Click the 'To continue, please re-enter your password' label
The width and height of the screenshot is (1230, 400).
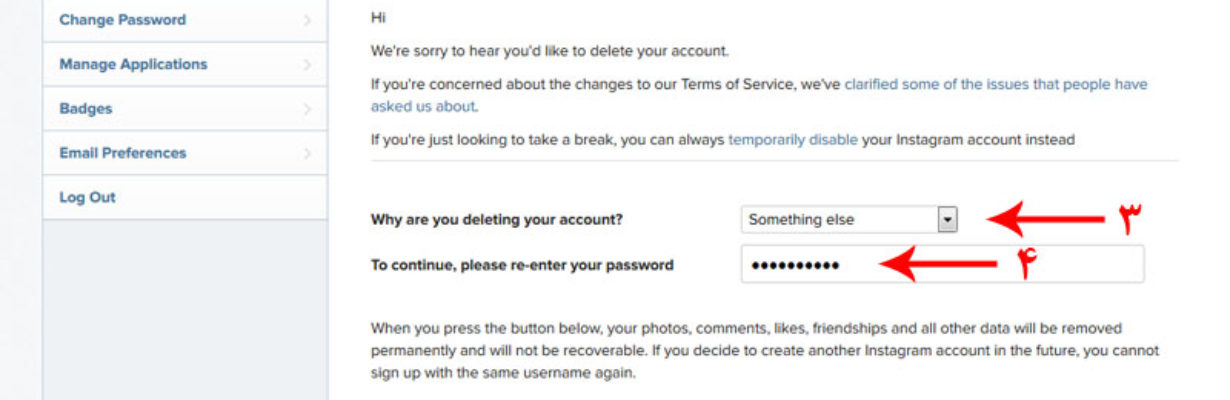[522, 265]
